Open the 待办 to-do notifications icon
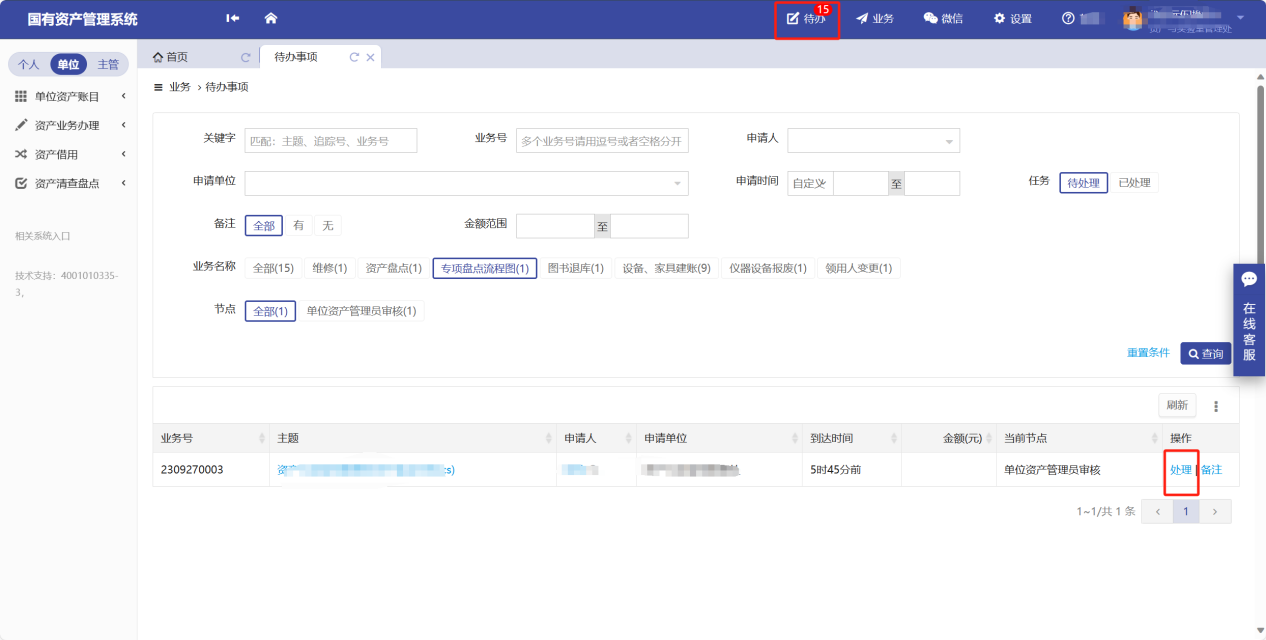This screenshot has width=1266, height=640. [x=806, y=19]
